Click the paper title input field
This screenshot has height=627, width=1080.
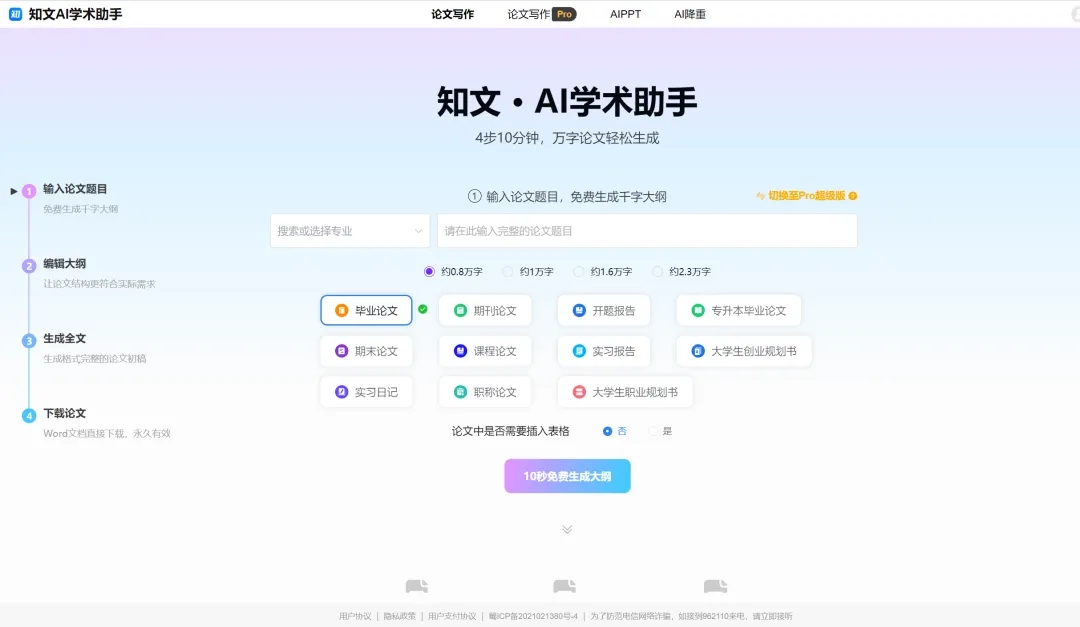click(647, 231)
